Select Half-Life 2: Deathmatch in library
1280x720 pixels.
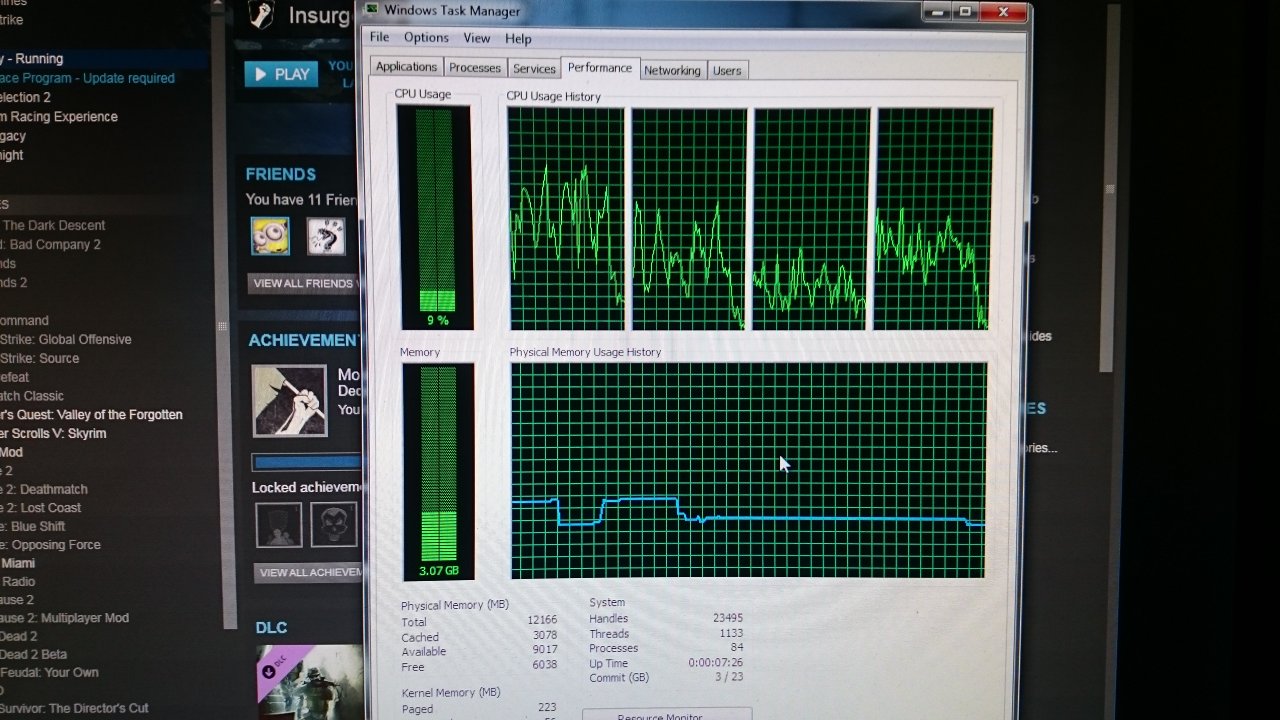click(44, 489)
